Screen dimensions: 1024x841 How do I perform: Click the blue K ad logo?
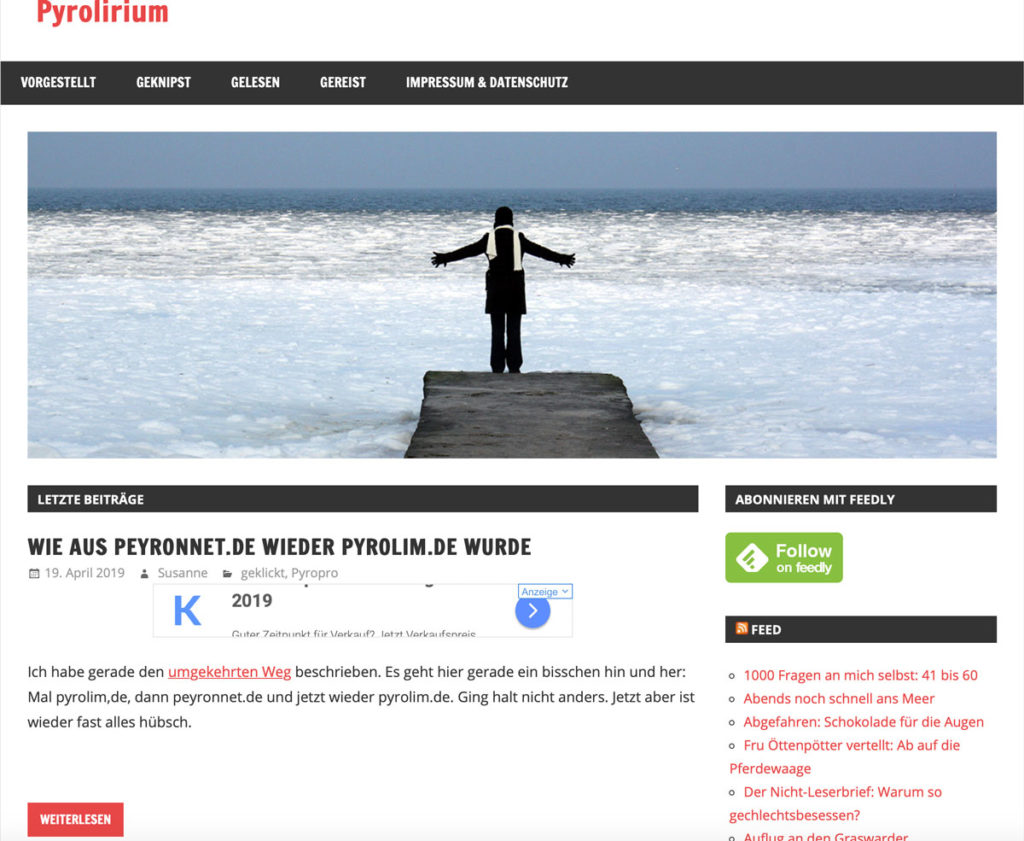point(187,611)
